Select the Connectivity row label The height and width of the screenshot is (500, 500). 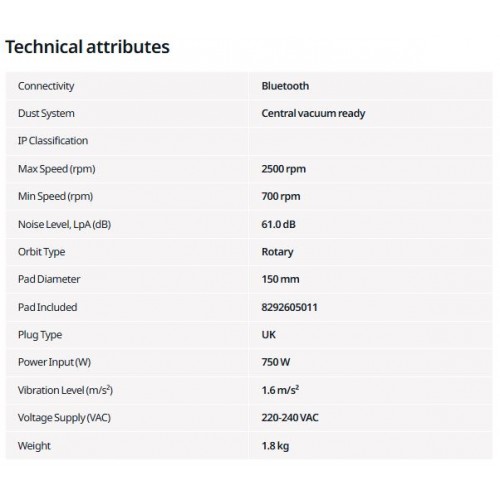46,86
